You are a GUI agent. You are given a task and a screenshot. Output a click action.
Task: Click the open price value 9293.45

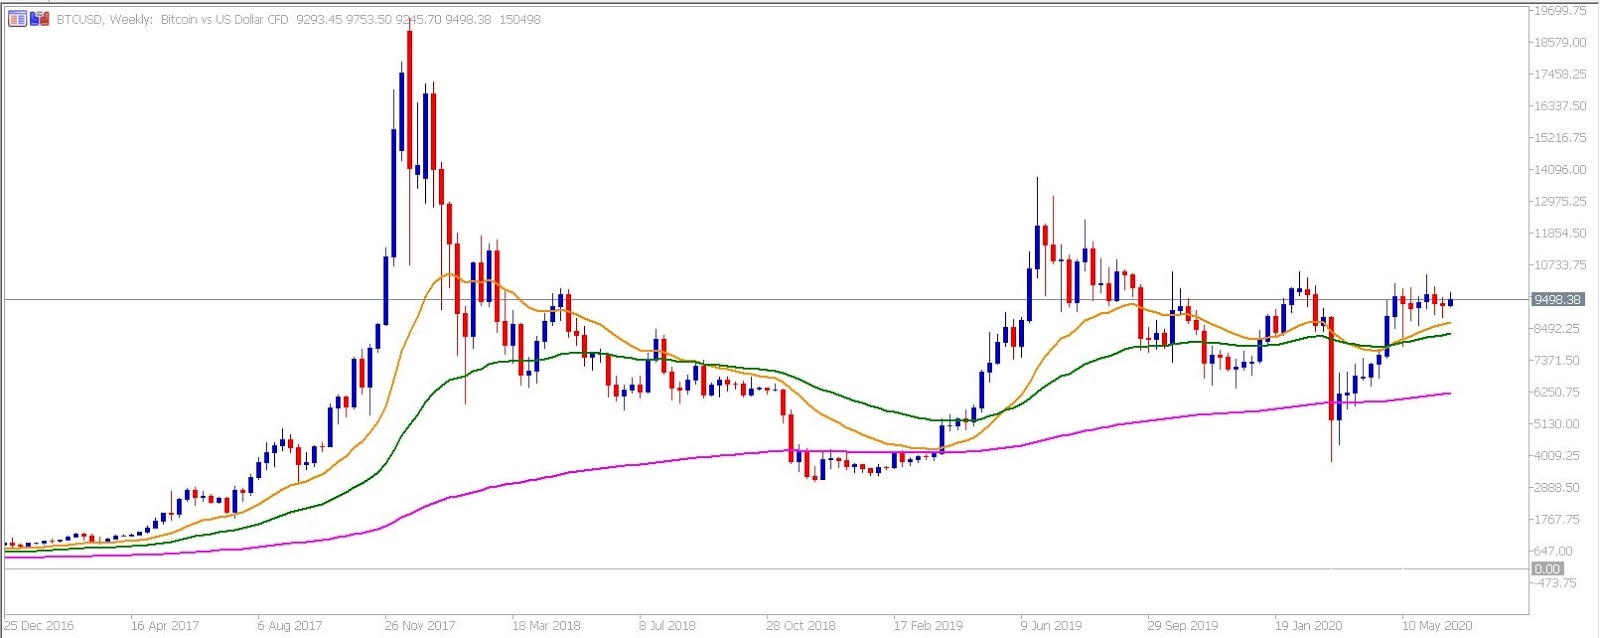click(319, 19)
